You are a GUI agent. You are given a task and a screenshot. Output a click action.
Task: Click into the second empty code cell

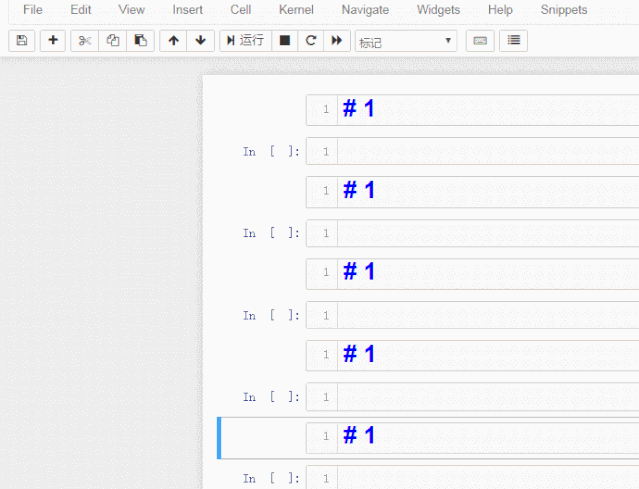pyautogui.click(x=473, y=233)
